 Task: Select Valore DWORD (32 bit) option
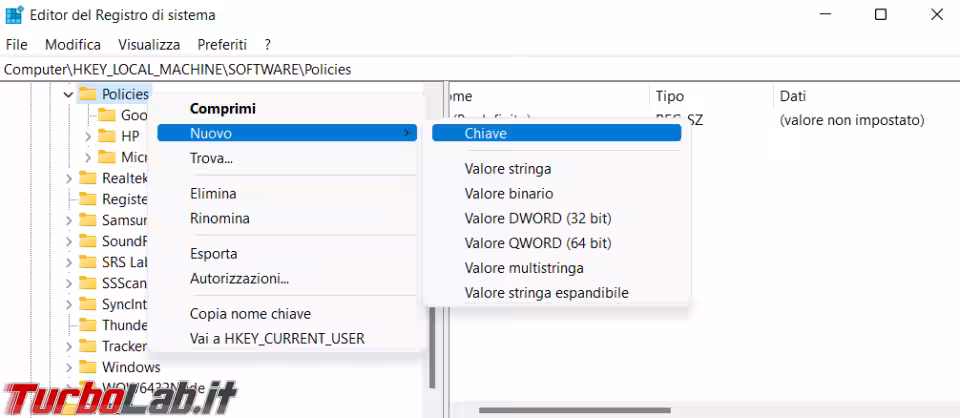click(537, 218)
